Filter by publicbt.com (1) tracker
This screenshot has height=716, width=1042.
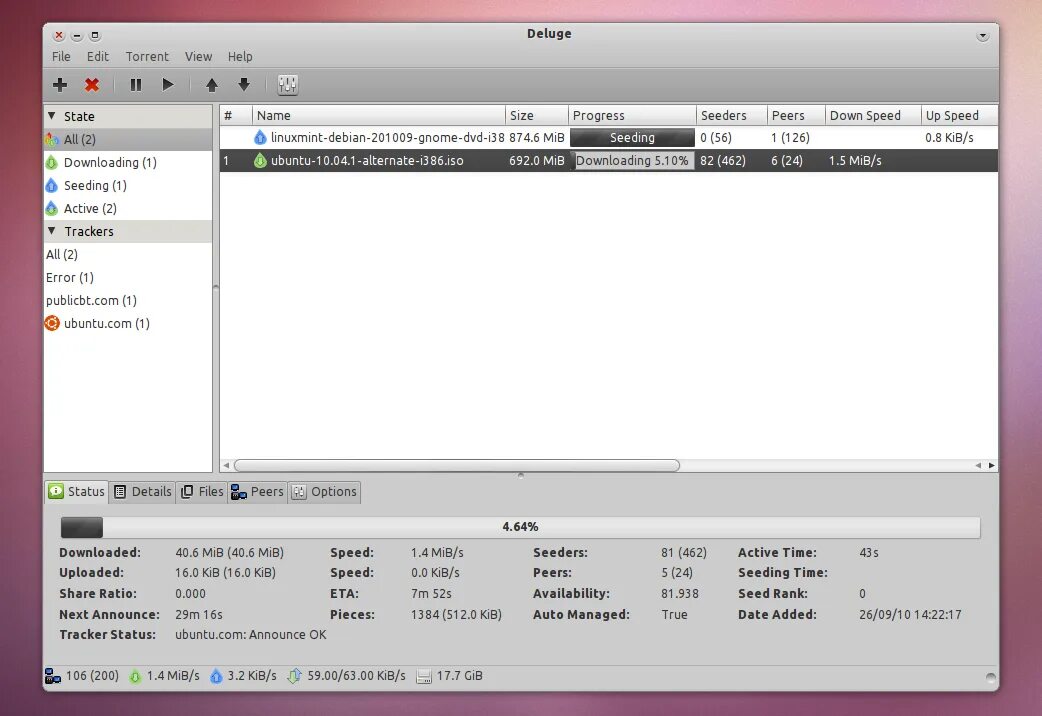(x=128, y=300)
